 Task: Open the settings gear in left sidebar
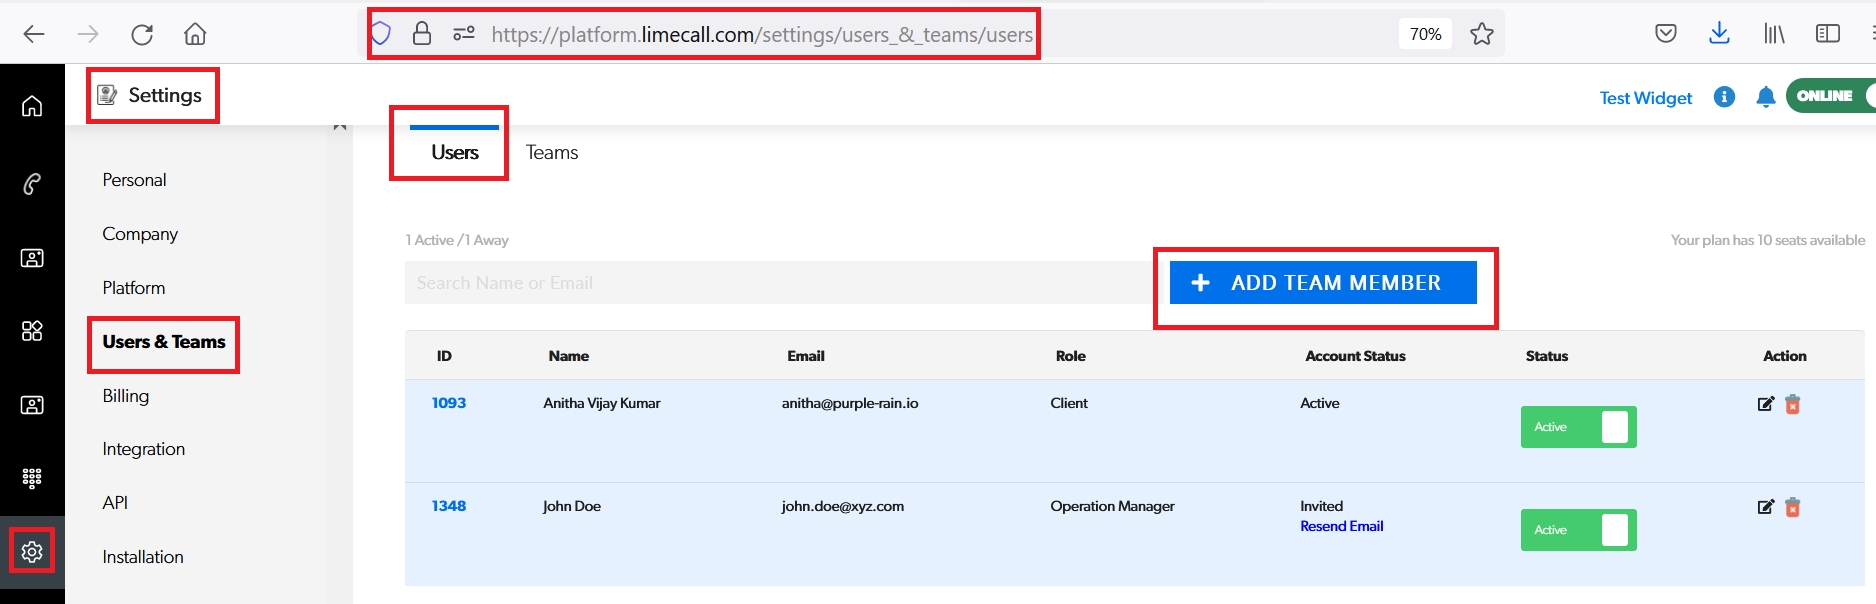tap(32, 552)
